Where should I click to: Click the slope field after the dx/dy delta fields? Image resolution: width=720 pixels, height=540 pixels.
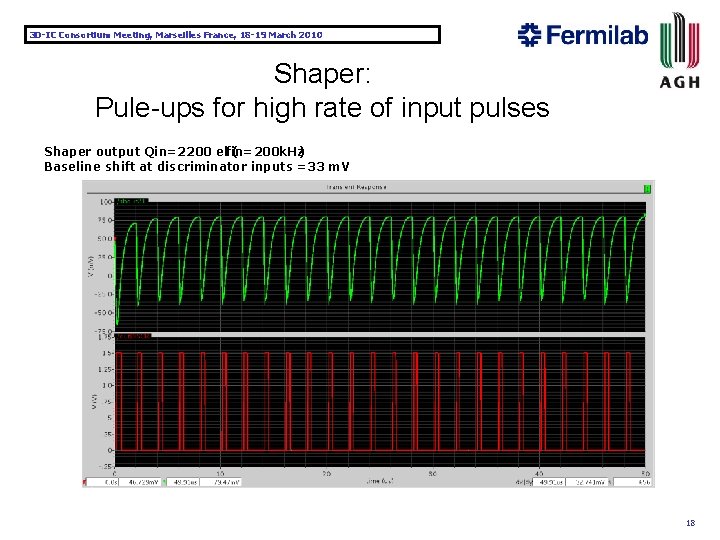(x=632, y=482)
